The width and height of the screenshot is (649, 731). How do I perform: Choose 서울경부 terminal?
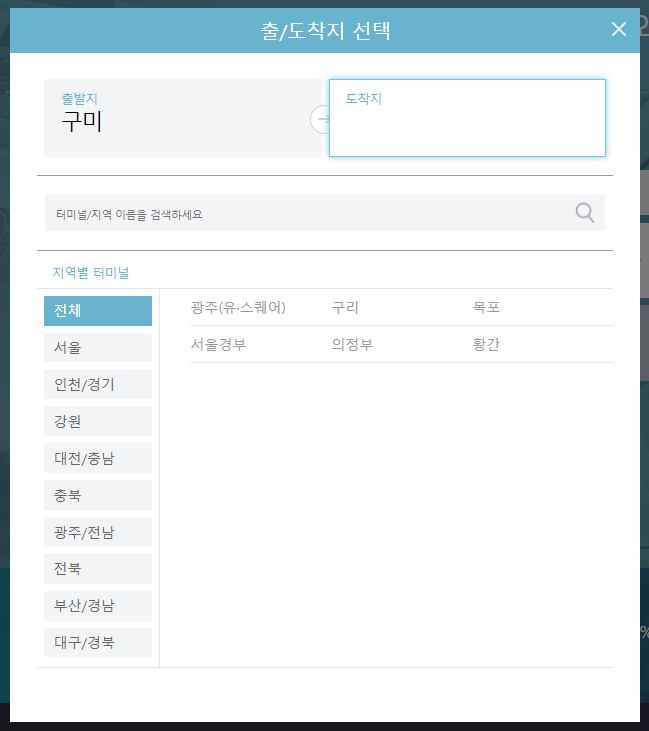[x=218, y=345]
